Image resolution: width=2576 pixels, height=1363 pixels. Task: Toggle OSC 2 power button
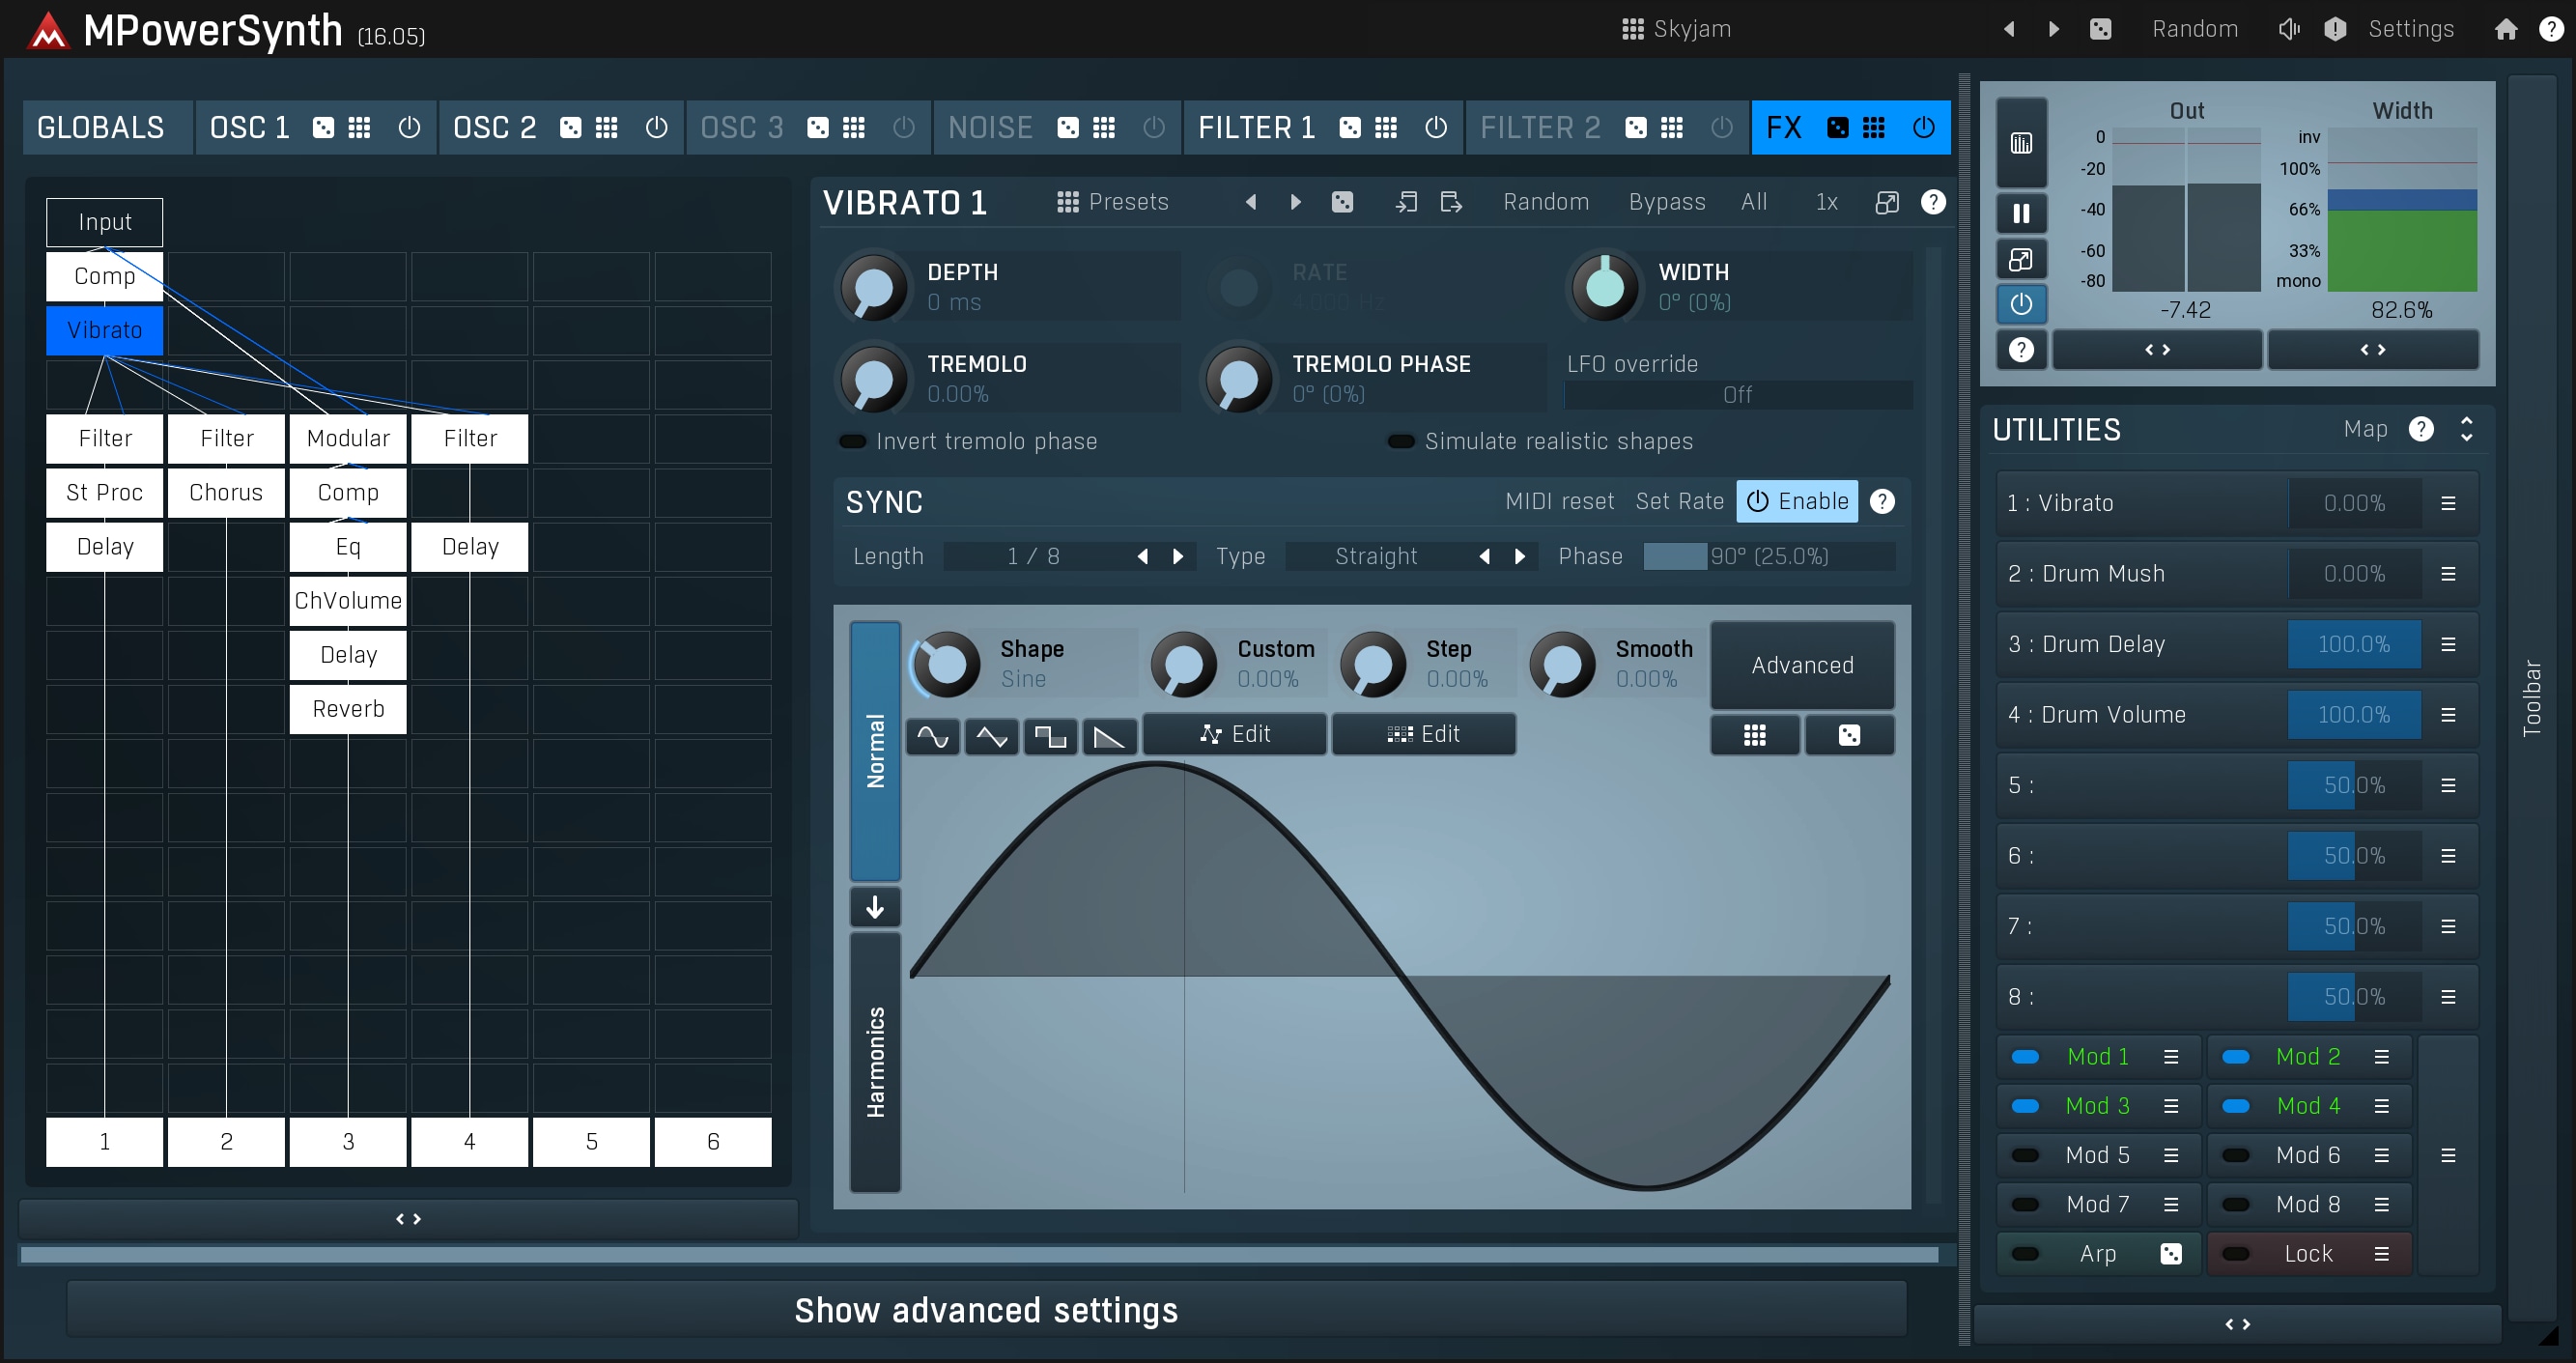[656, 127]
